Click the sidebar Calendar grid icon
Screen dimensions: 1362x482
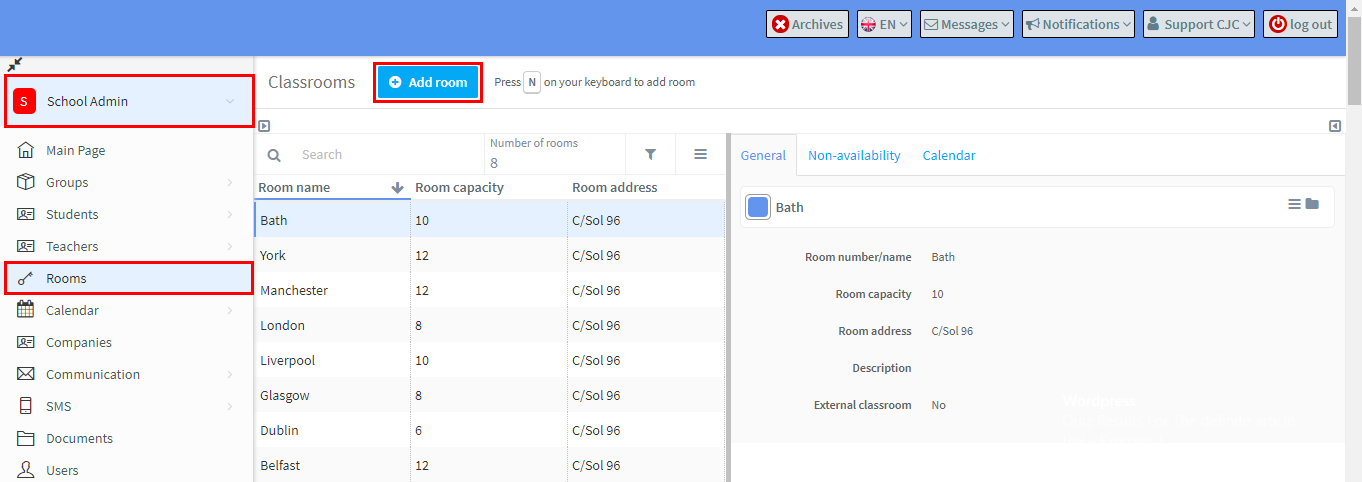click(26, 310)
